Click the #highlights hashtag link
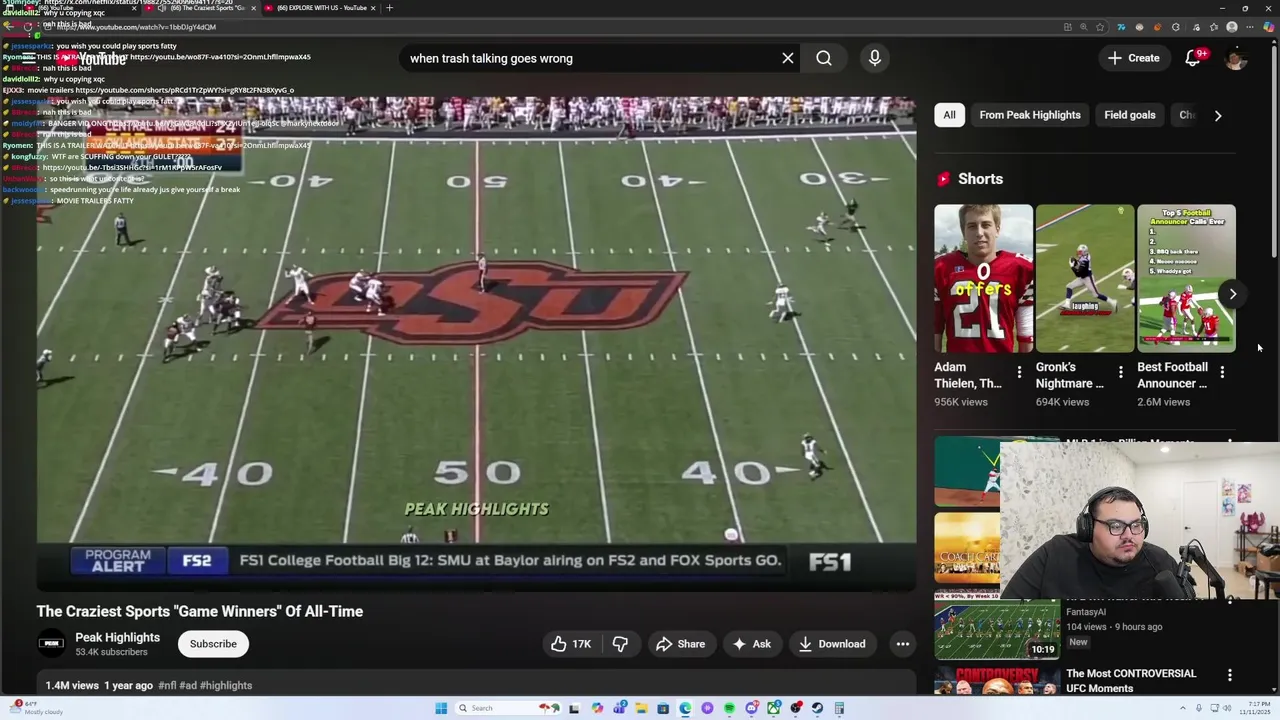 (x=226, y=686)
